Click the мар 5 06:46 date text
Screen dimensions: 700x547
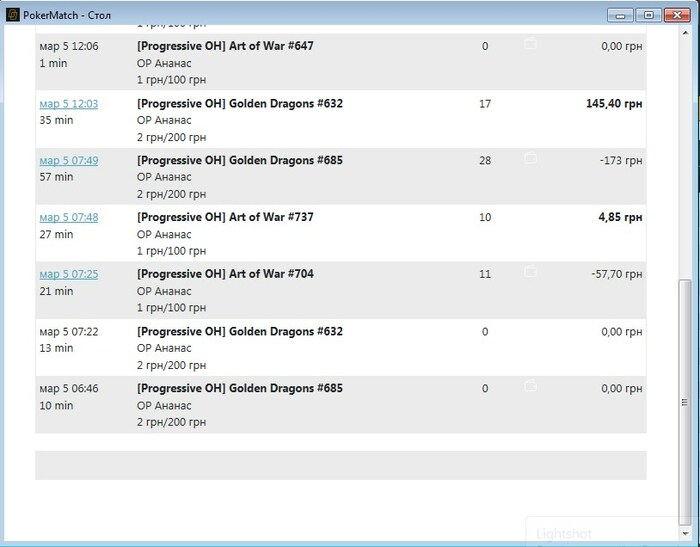point(69,388)
